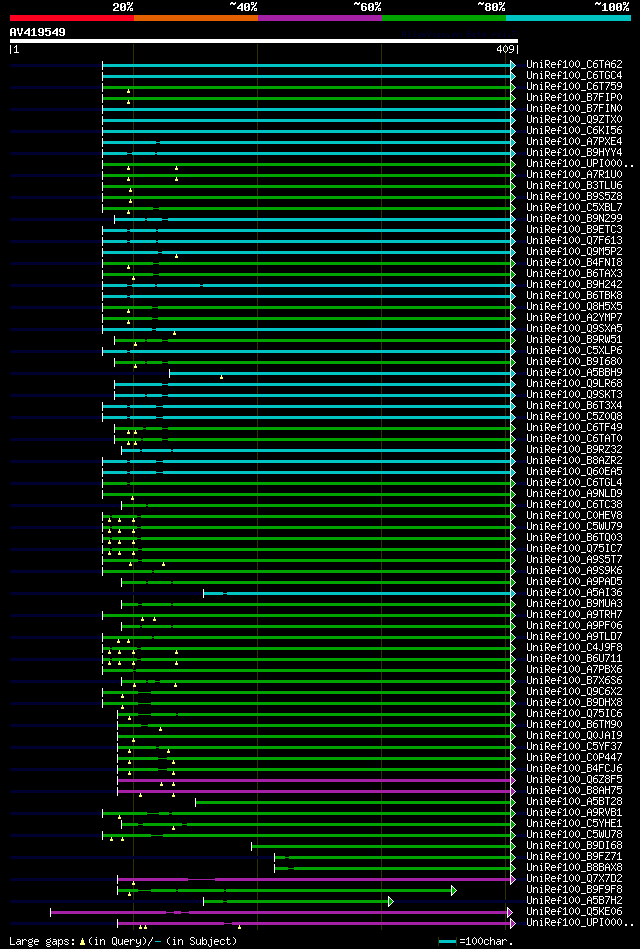Viewport: 640px width, 949px height.
Task: Open the UniRef100_C6KI56 hit label
Action: click(x=575, y=131)
